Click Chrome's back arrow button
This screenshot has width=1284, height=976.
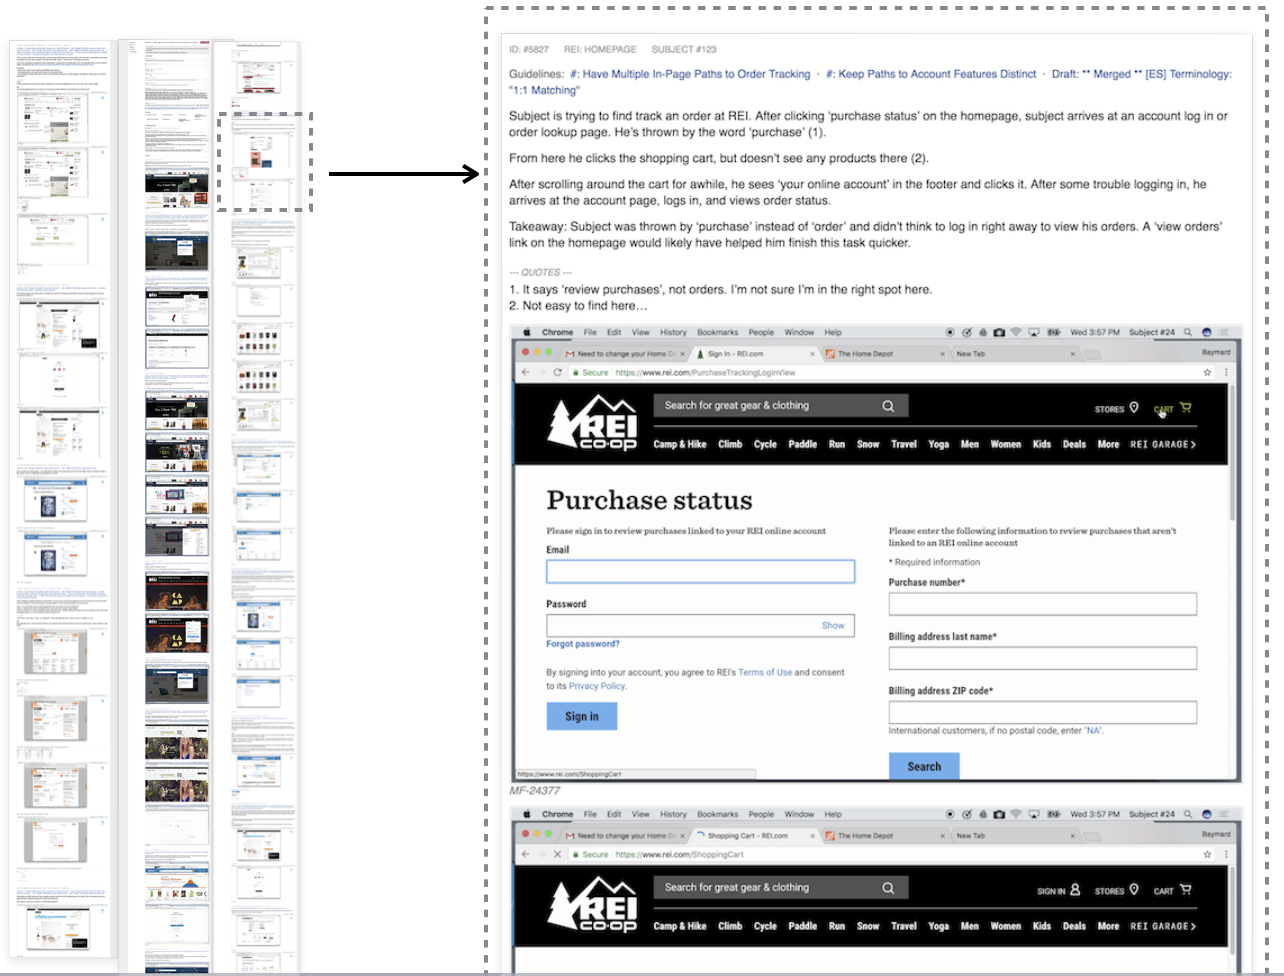pos(524,371)
